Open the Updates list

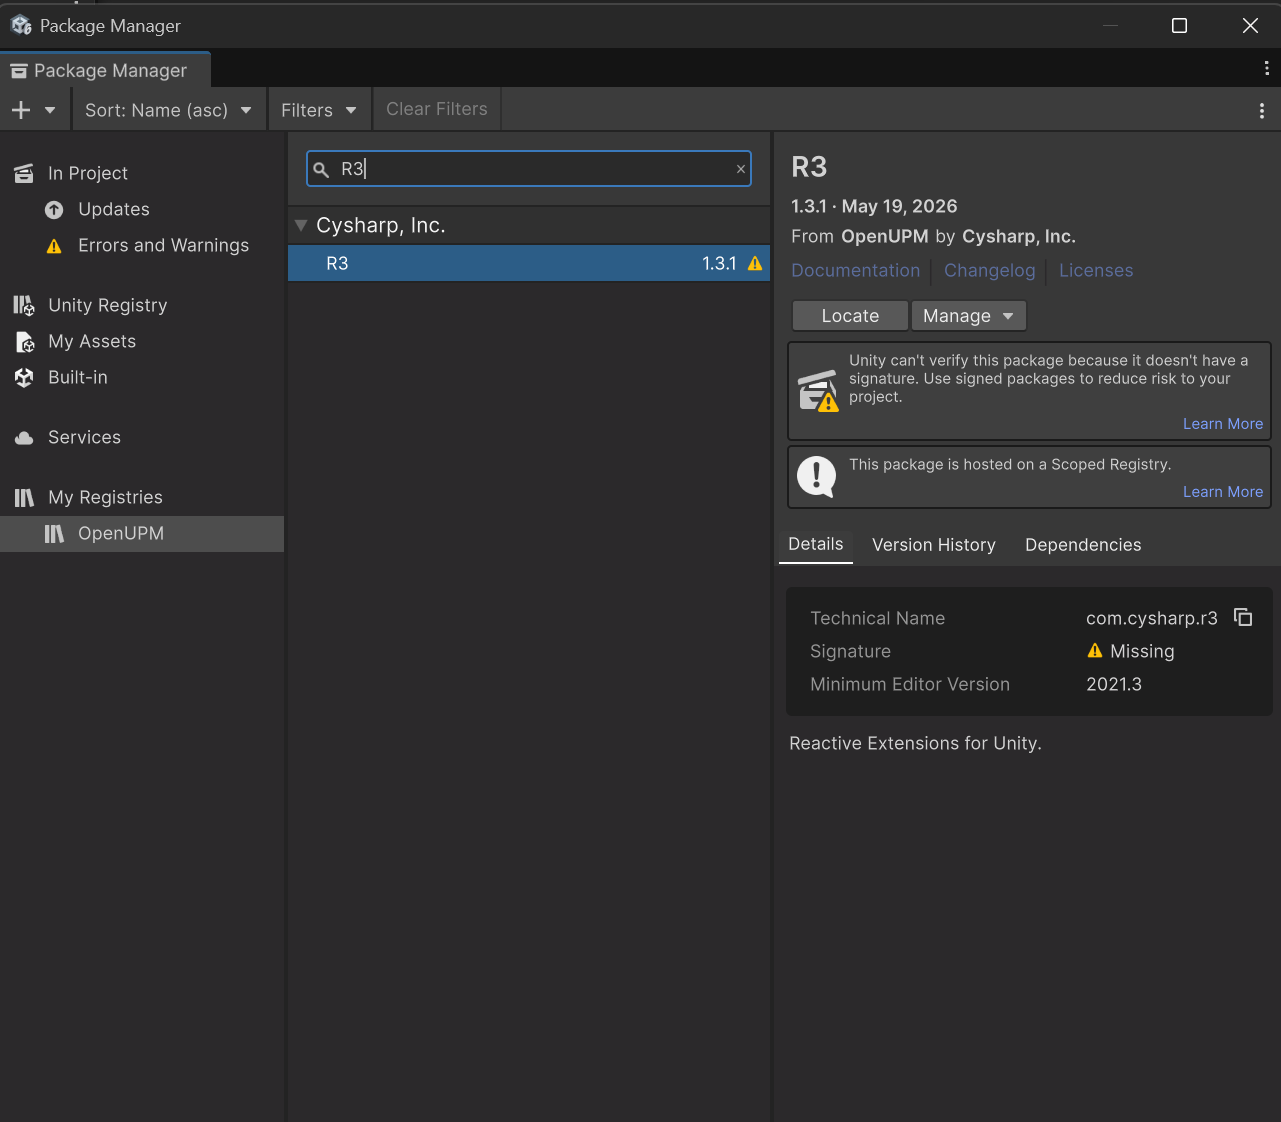tap(114, 209)
